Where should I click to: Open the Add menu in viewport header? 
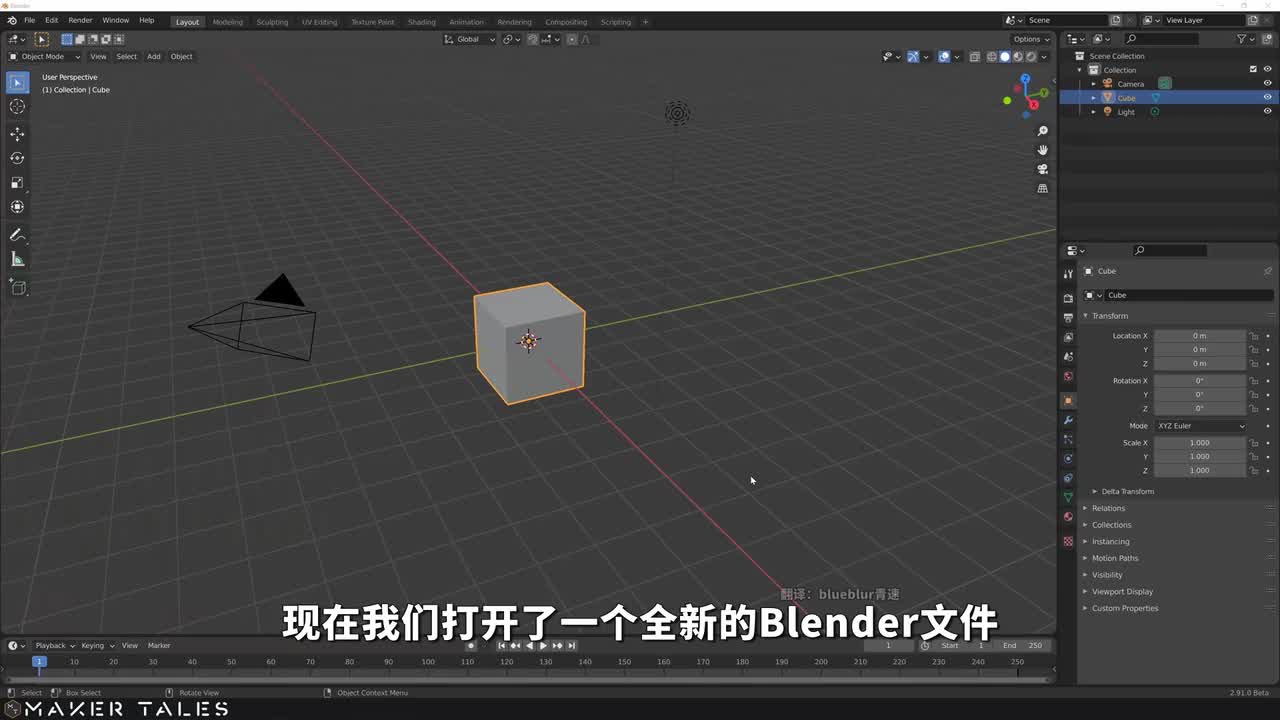pyautogui.click(x=153, y=57)
